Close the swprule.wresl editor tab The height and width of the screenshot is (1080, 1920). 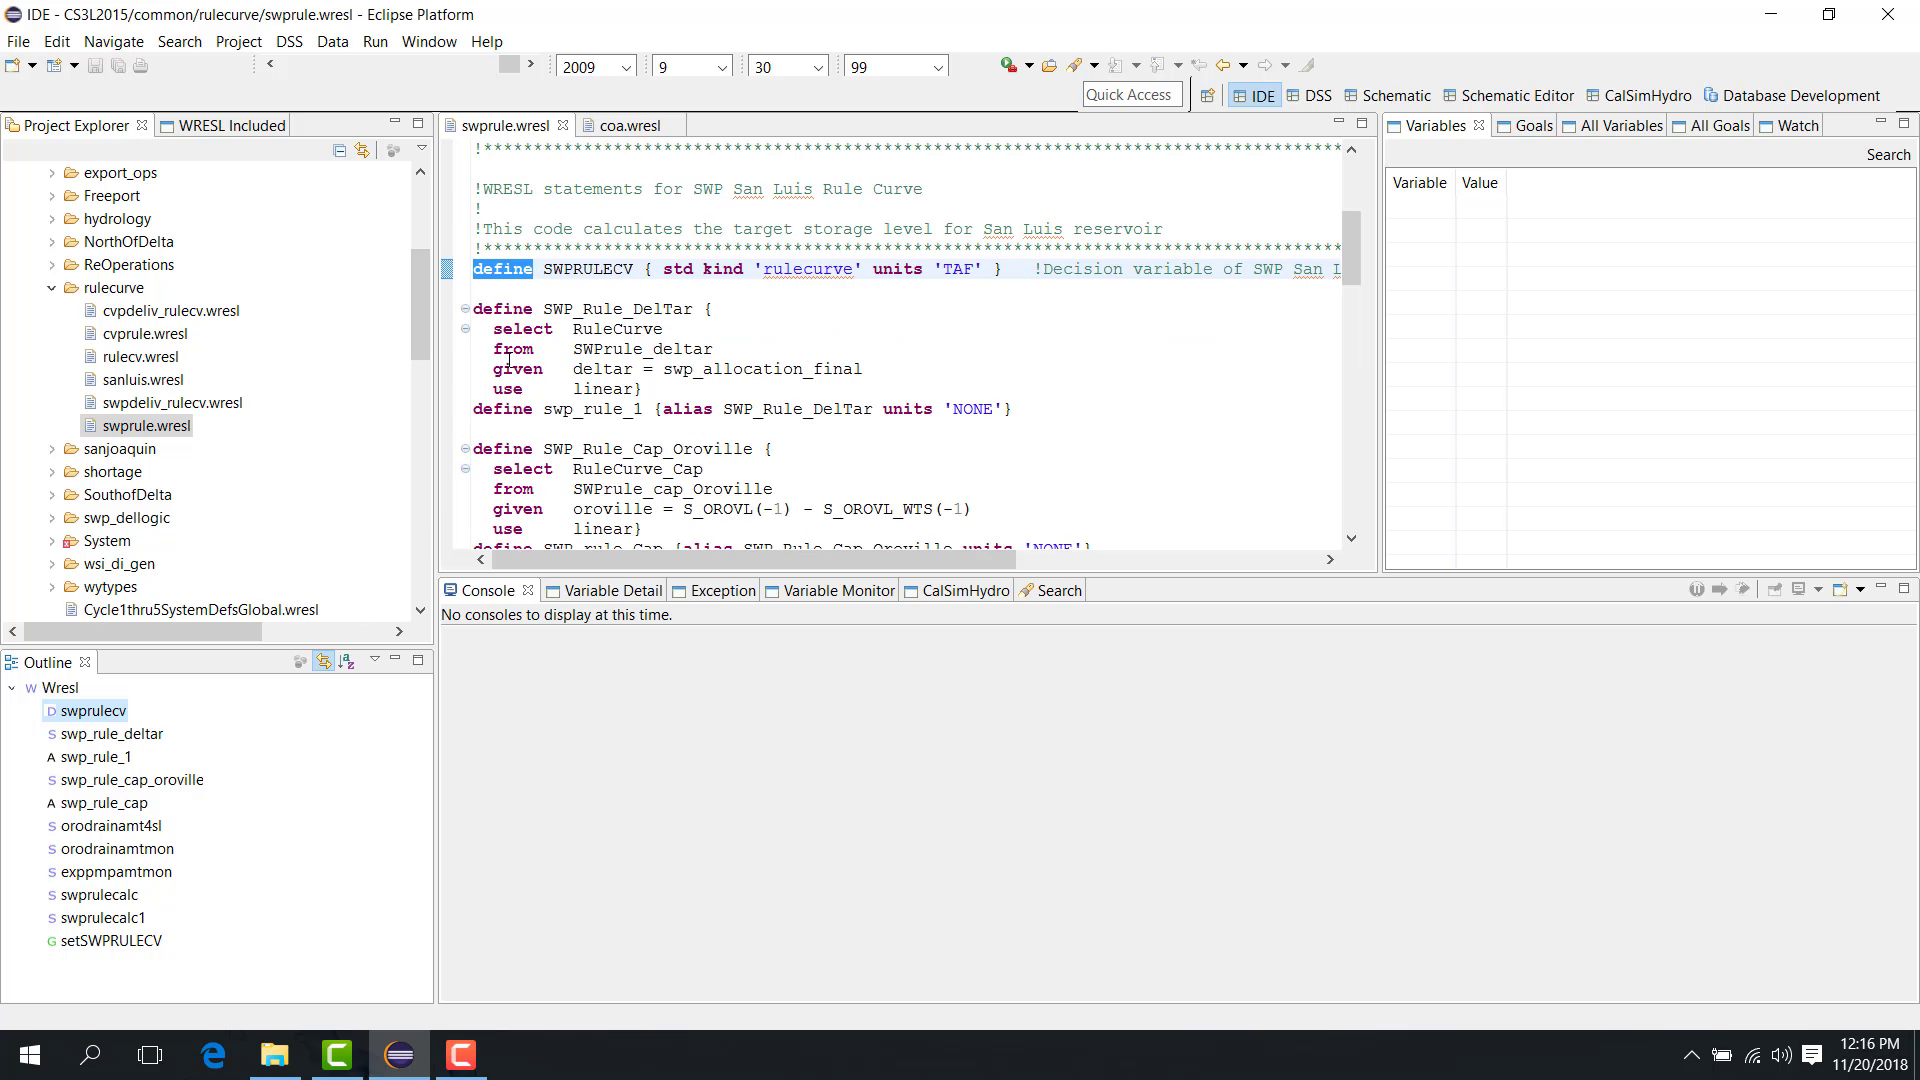[x=563, y=125]
